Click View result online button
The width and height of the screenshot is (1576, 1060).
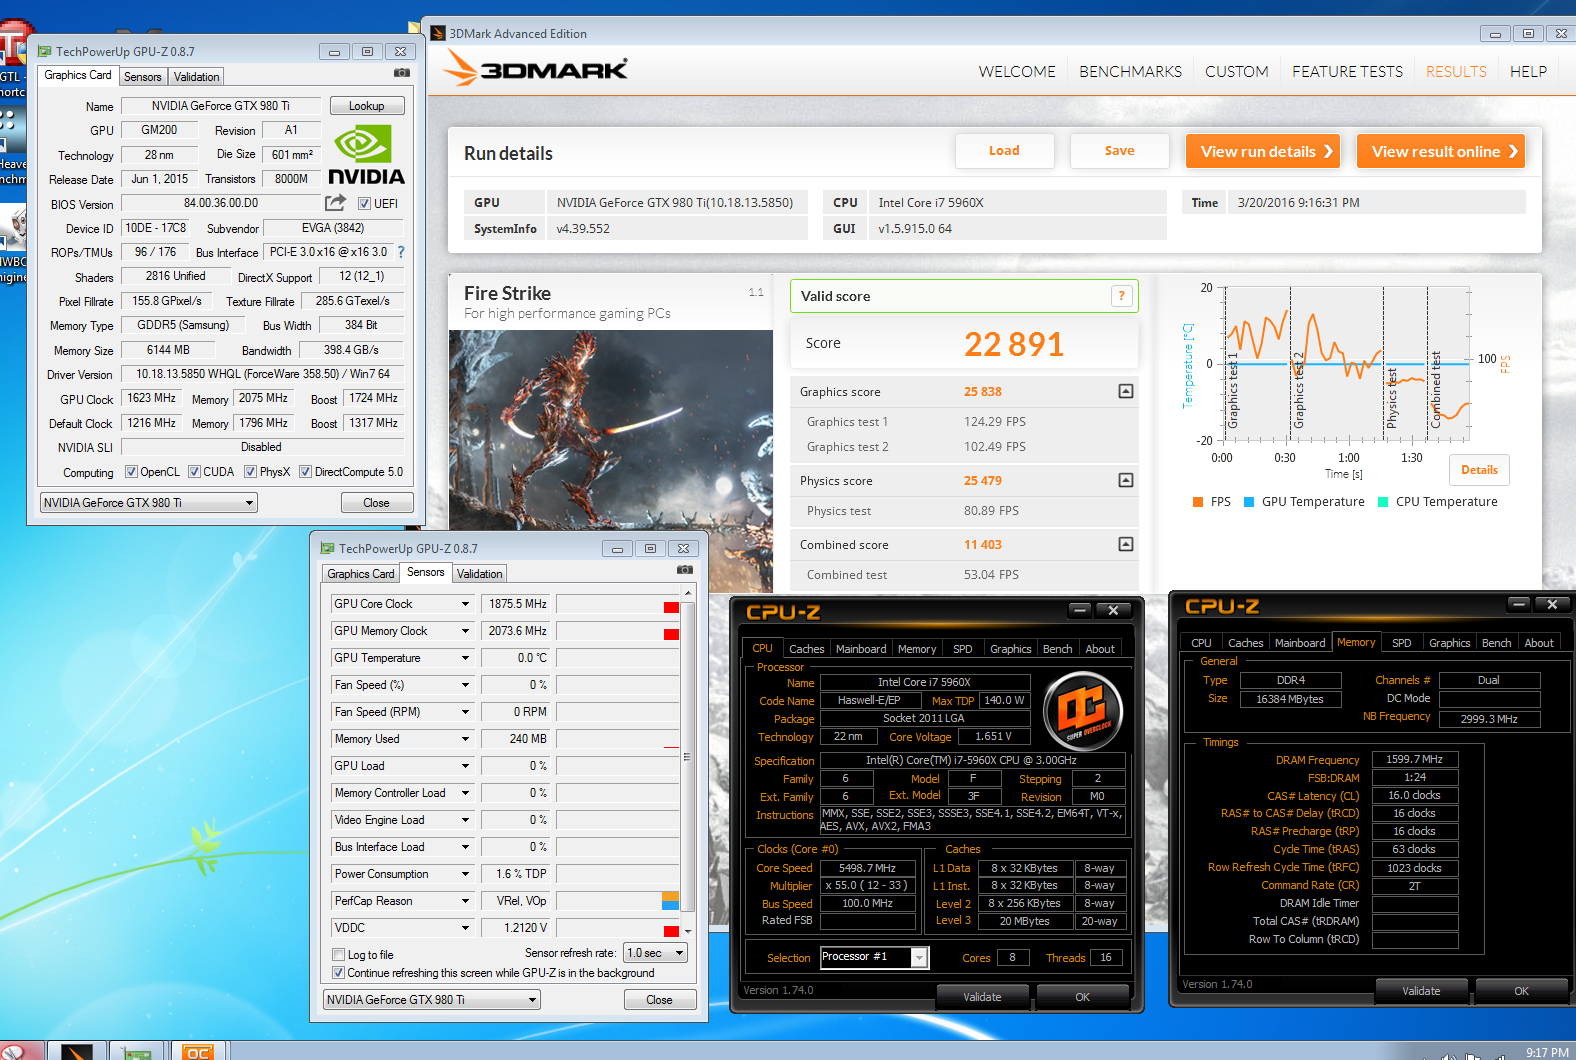pyautogui.click(x=1441, y=151)
